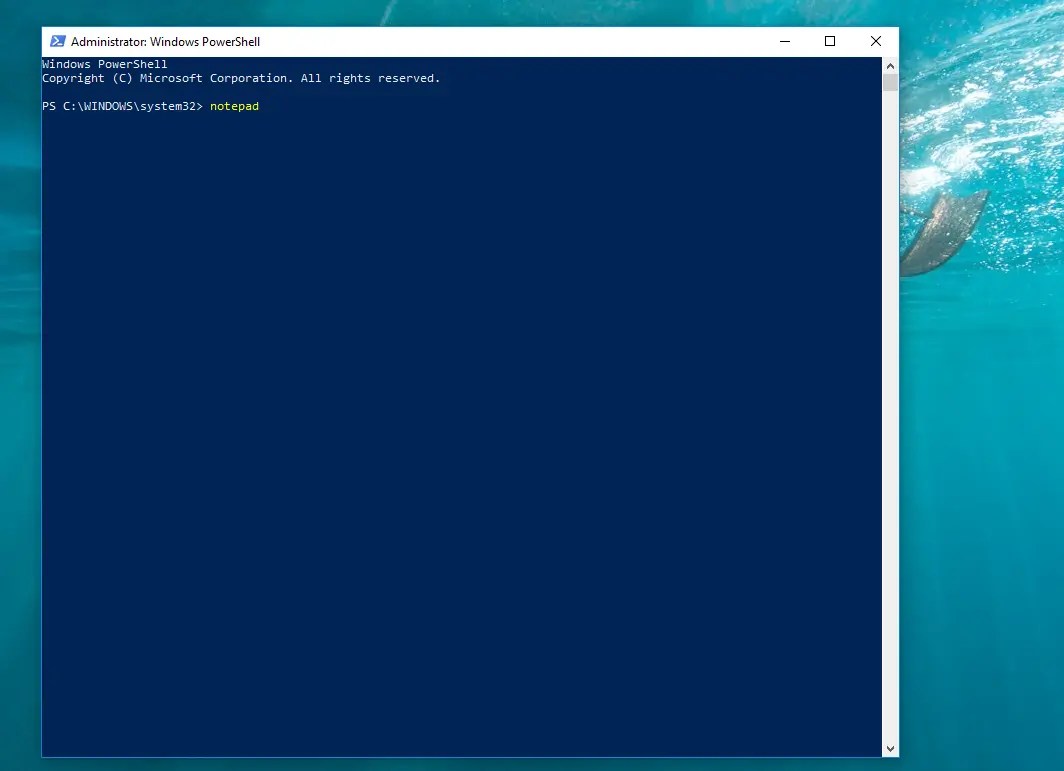Viewport: 1064px width, 771px height.
Task: Click the scrollbar up arrow
Action: 889,64
